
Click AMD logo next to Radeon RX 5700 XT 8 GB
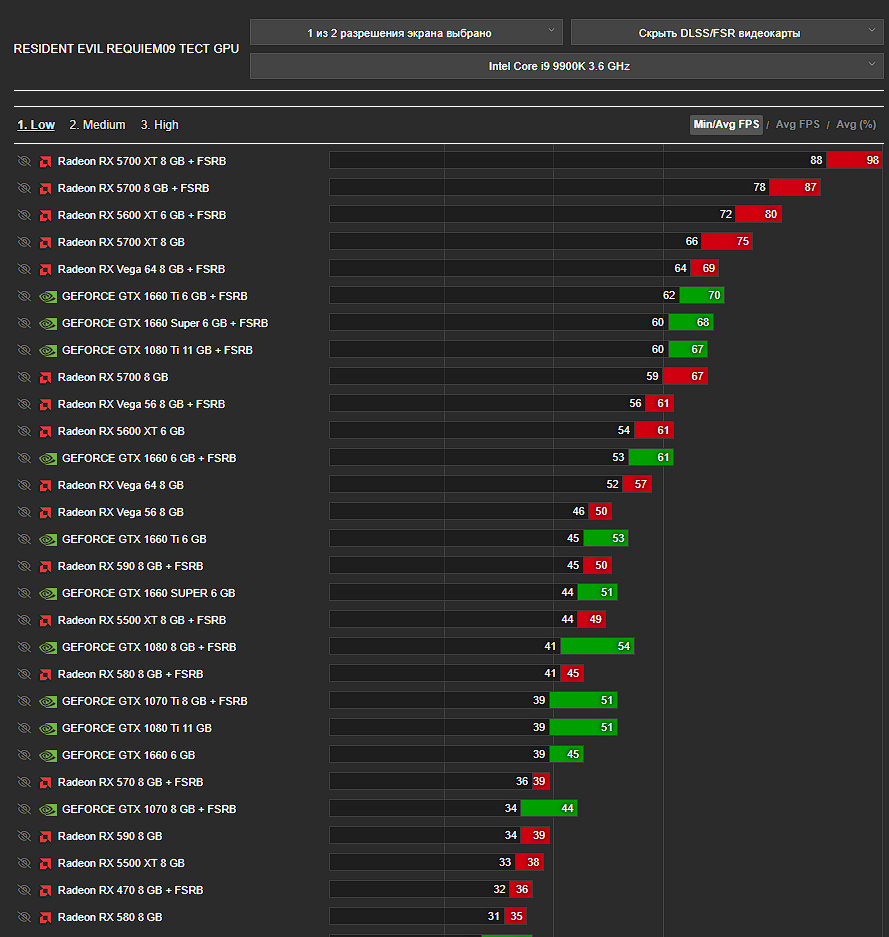point(45,243)
